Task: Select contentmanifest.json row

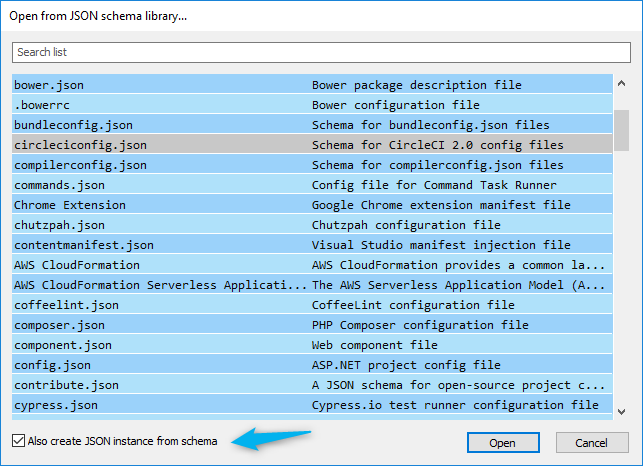Action: (x=312, y=245)
